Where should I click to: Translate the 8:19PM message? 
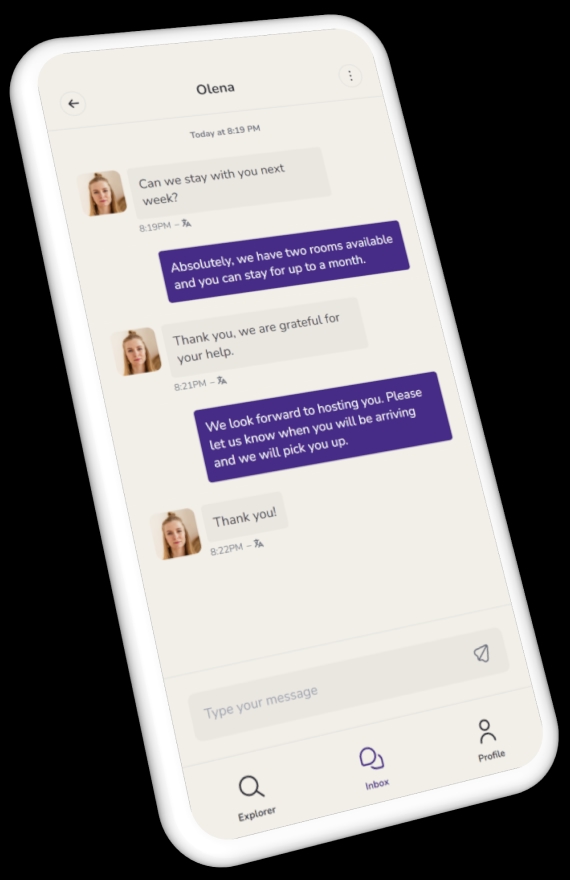point(186,223)
